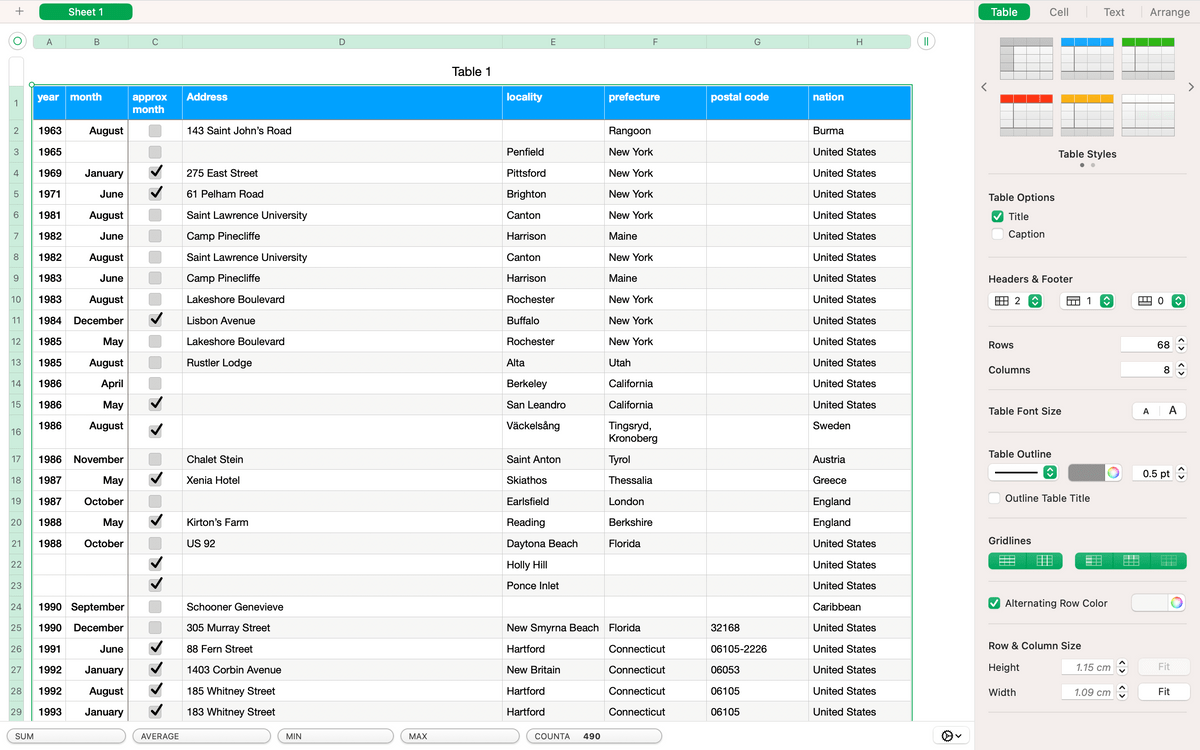Click the Fit button for Width
1200x750 pixels.
coord(1164,692)
